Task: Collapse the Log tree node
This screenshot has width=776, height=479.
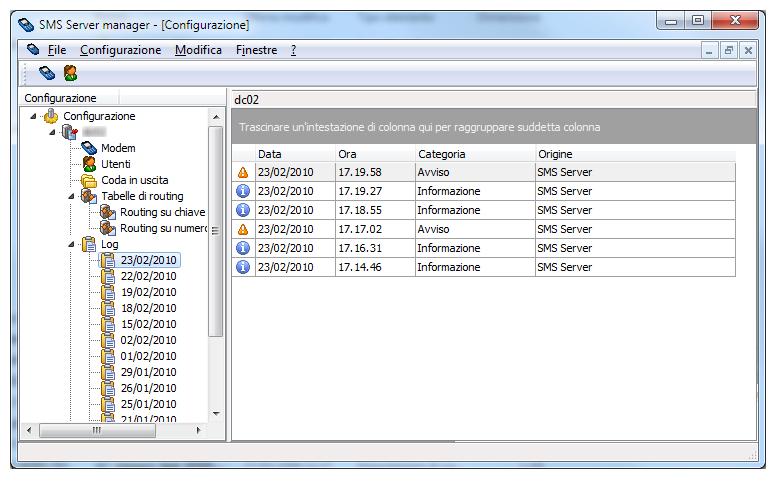Action: tap(71, 244)
